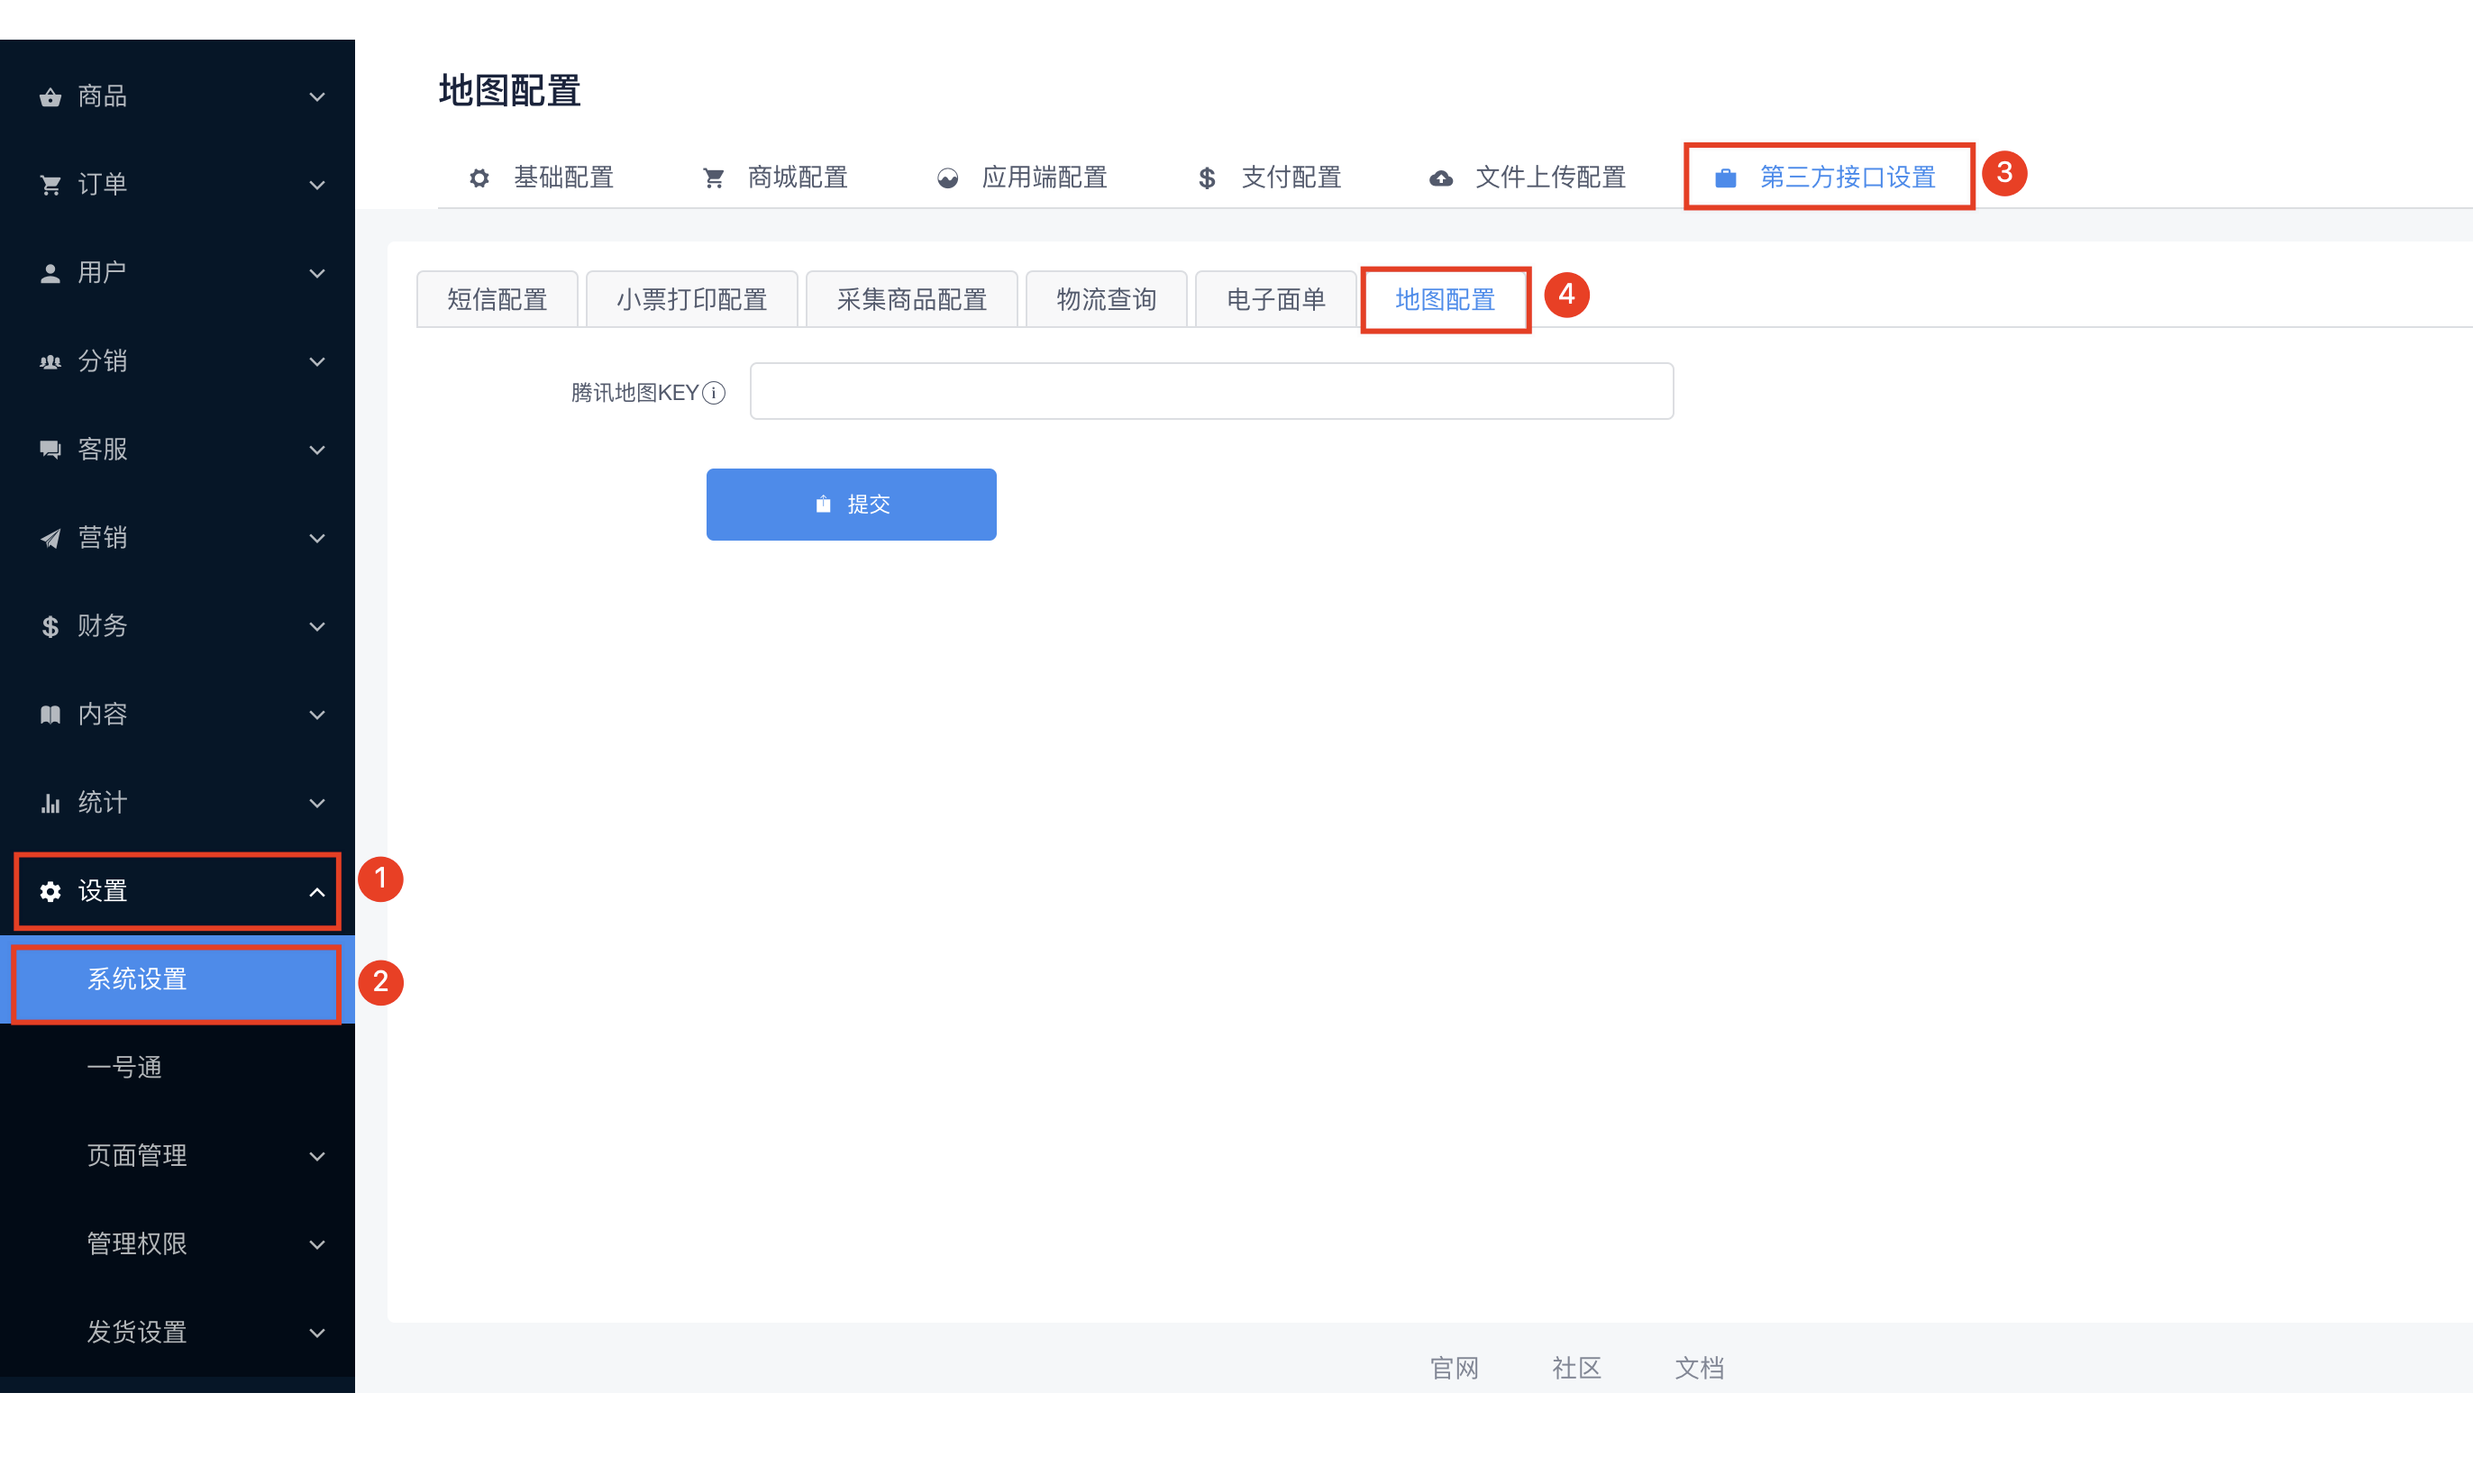Expand the 订单 menu chevron
Image resolution: width=2473 pixels, height=1484 pixels.
tap(317, 185)
